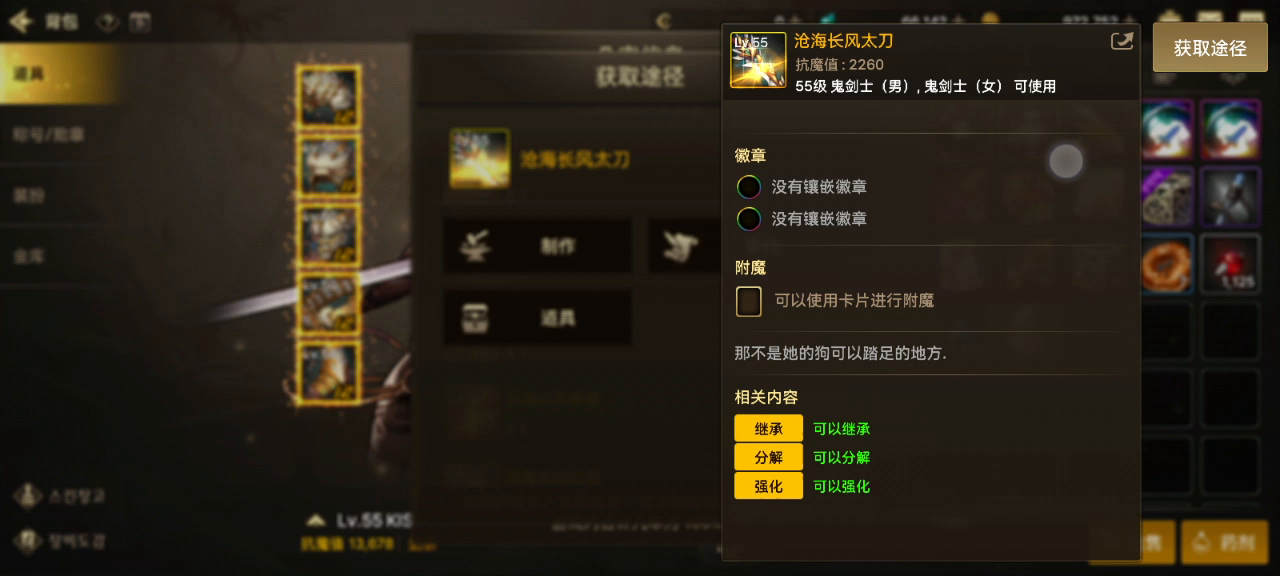1280x576 pixels.
Task: Click the 继承 inherit button
Action: click(x=768, y=428)
